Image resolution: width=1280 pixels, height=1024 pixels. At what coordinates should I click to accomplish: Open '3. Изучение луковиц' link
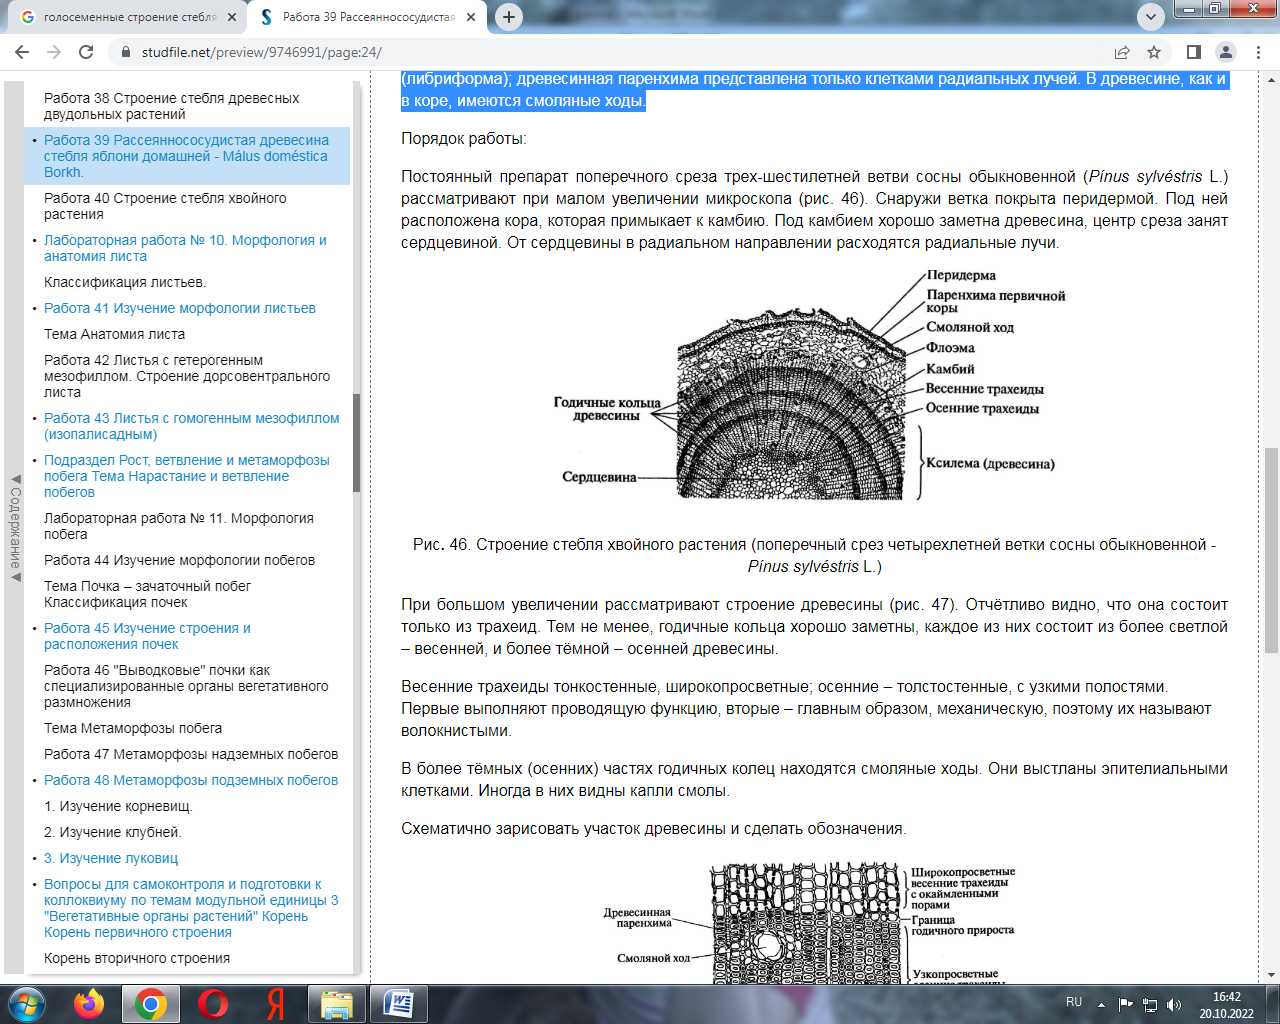click(111, 858)
